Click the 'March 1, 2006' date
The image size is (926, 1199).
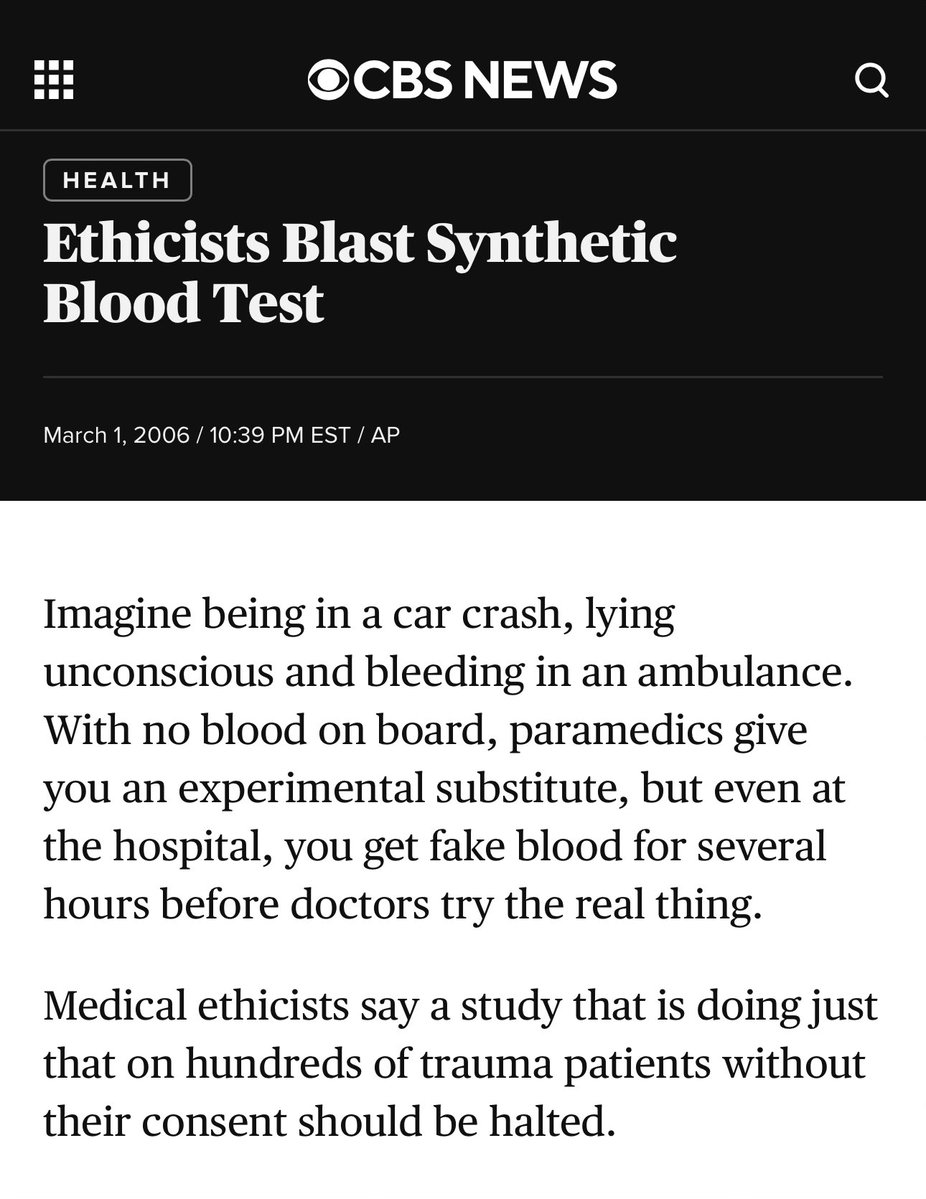click(115, 436)
